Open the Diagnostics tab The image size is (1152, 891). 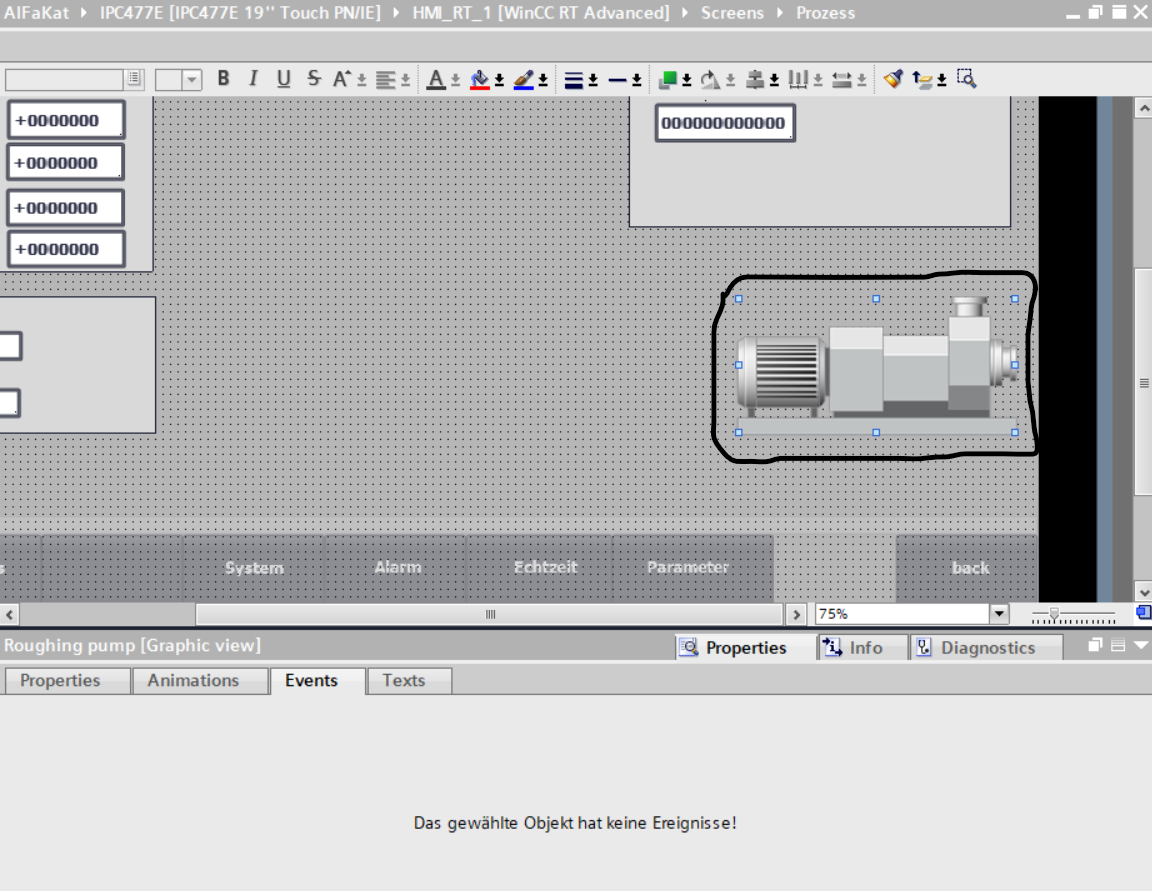click(x=986, y=648)
